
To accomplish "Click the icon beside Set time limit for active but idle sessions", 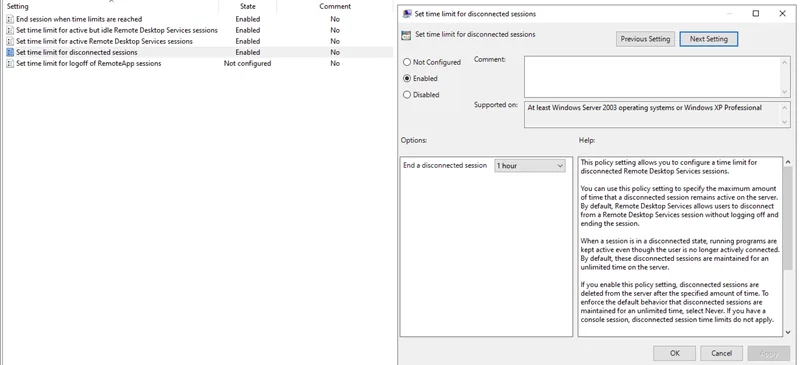I will tap(10, 30).
